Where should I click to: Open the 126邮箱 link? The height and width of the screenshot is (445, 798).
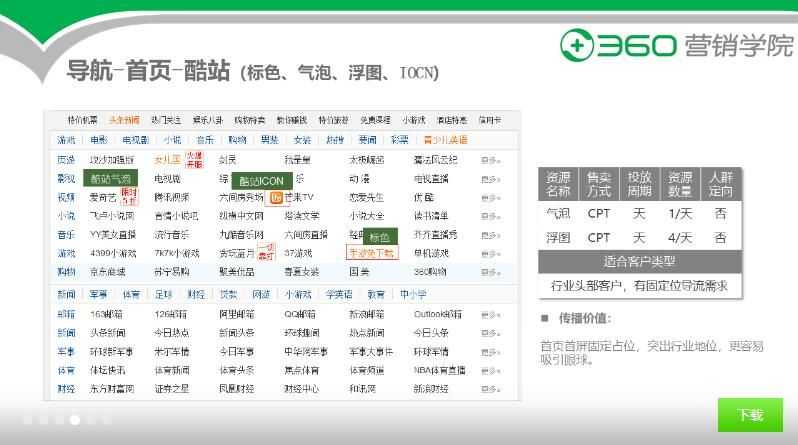(x=170, y=315)
